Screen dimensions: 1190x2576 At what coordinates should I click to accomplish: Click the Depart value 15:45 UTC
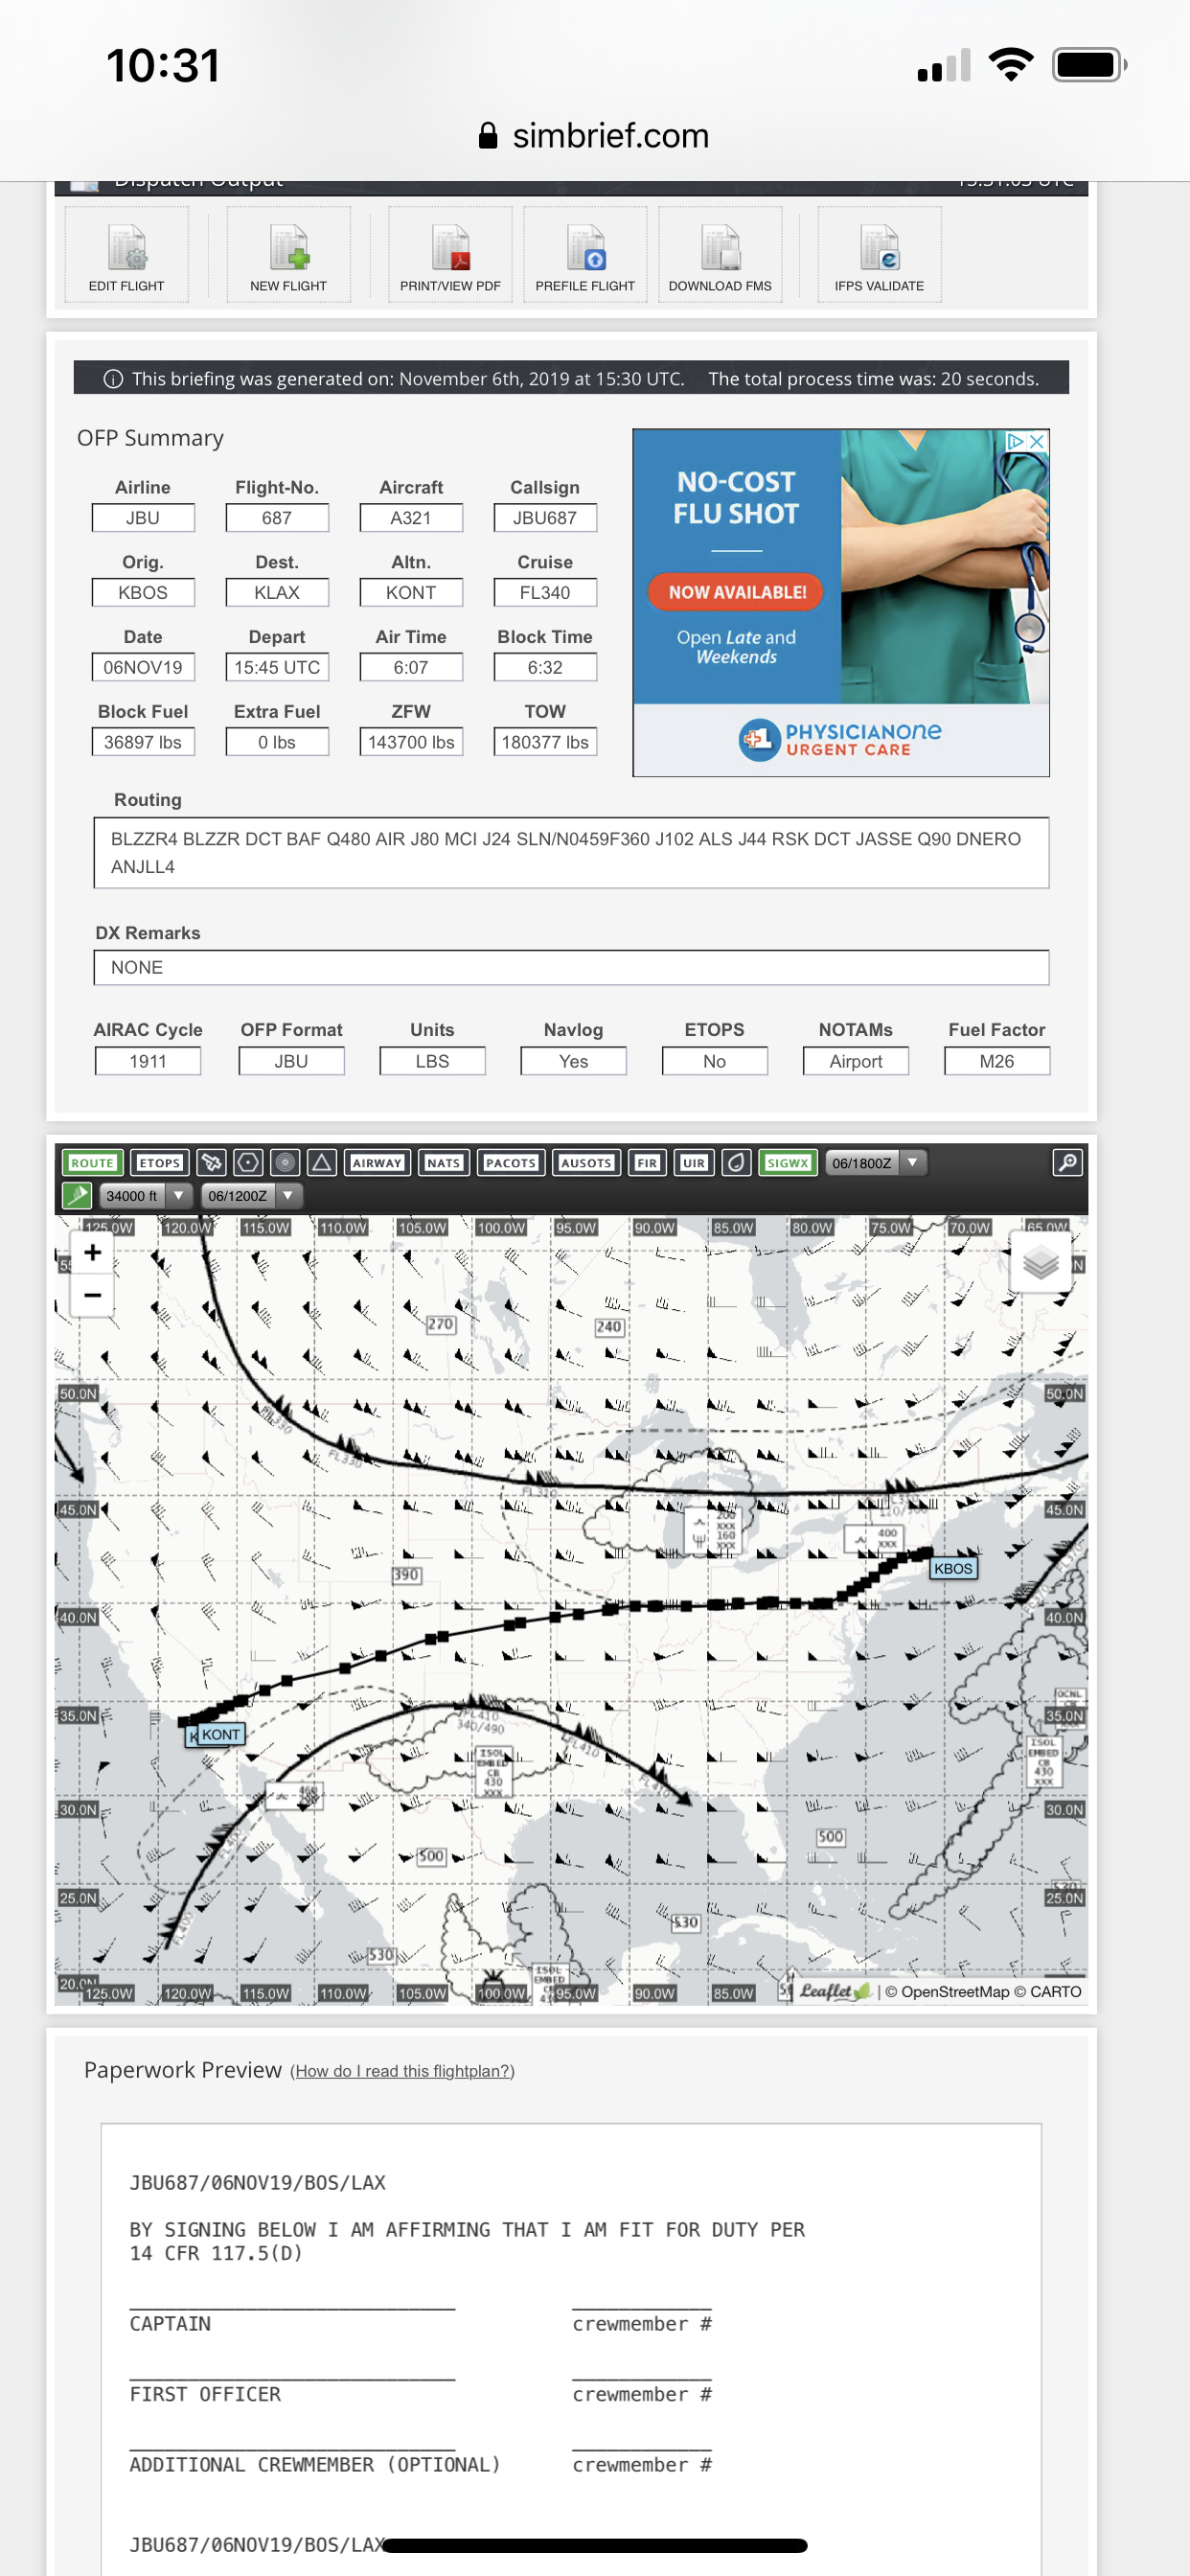pos(277,667)
